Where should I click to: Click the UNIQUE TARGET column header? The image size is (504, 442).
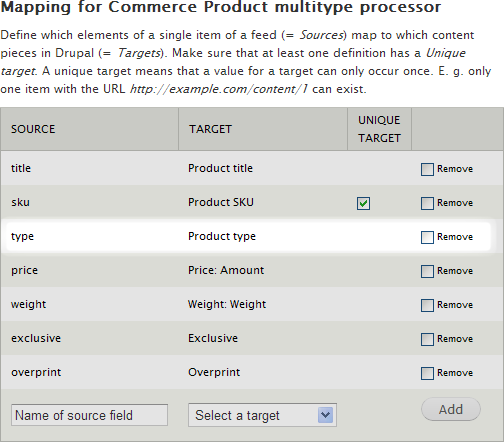pyautogui.click(x=379, y=129)
